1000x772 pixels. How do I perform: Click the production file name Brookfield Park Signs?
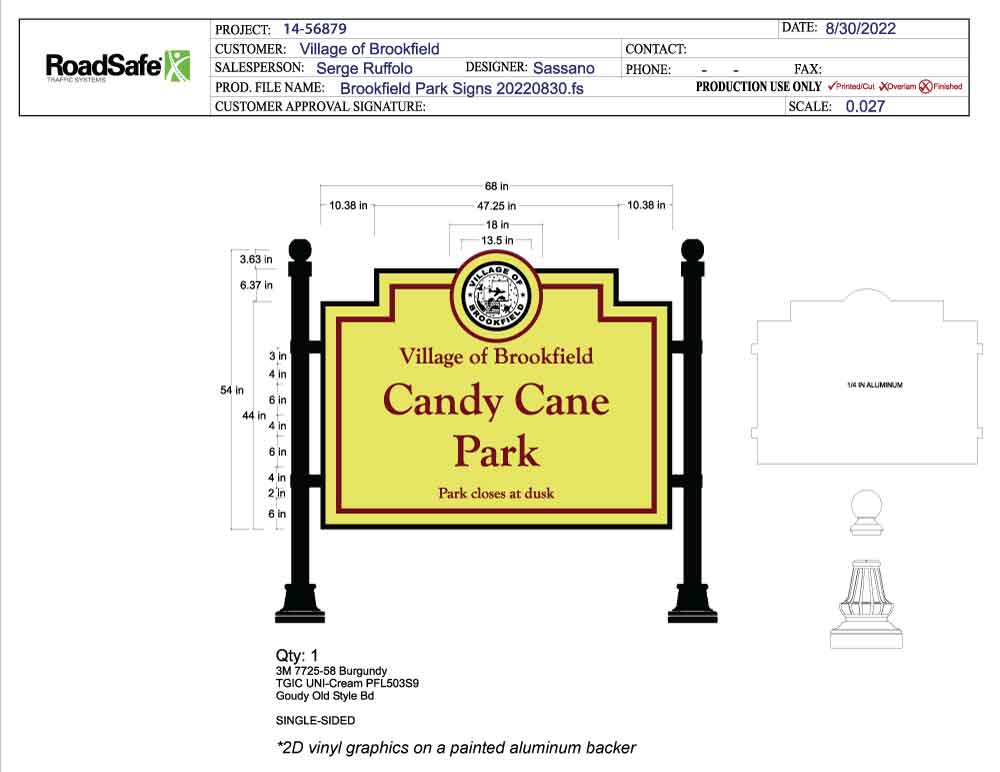coord(461,88)
